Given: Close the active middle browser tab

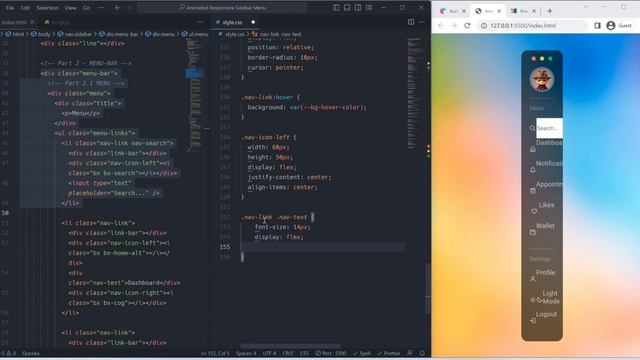Looking at the screenshot, I should click(x=499, y=11).
